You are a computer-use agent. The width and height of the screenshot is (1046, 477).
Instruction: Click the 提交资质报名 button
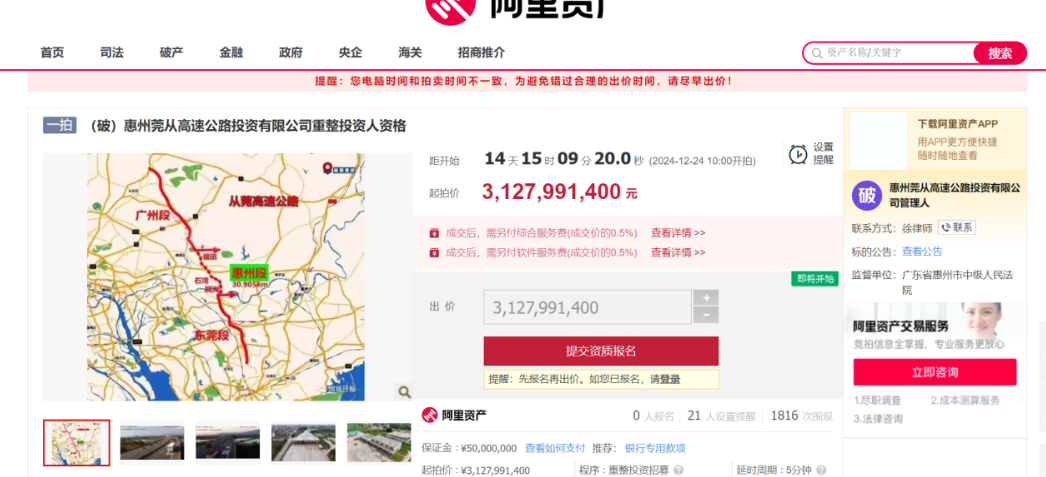point(601,351)
